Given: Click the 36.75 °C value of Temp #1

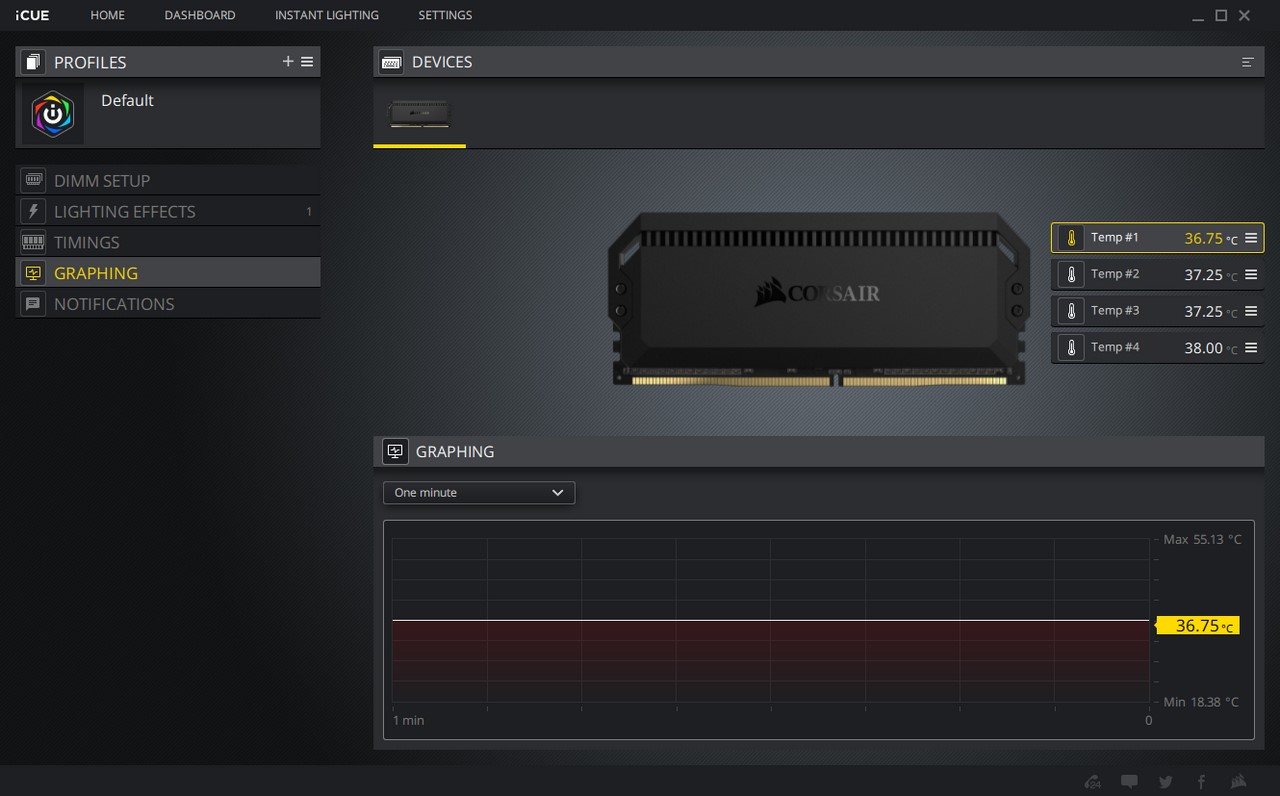Looking at the screenshot, I should pos(1211,239).
